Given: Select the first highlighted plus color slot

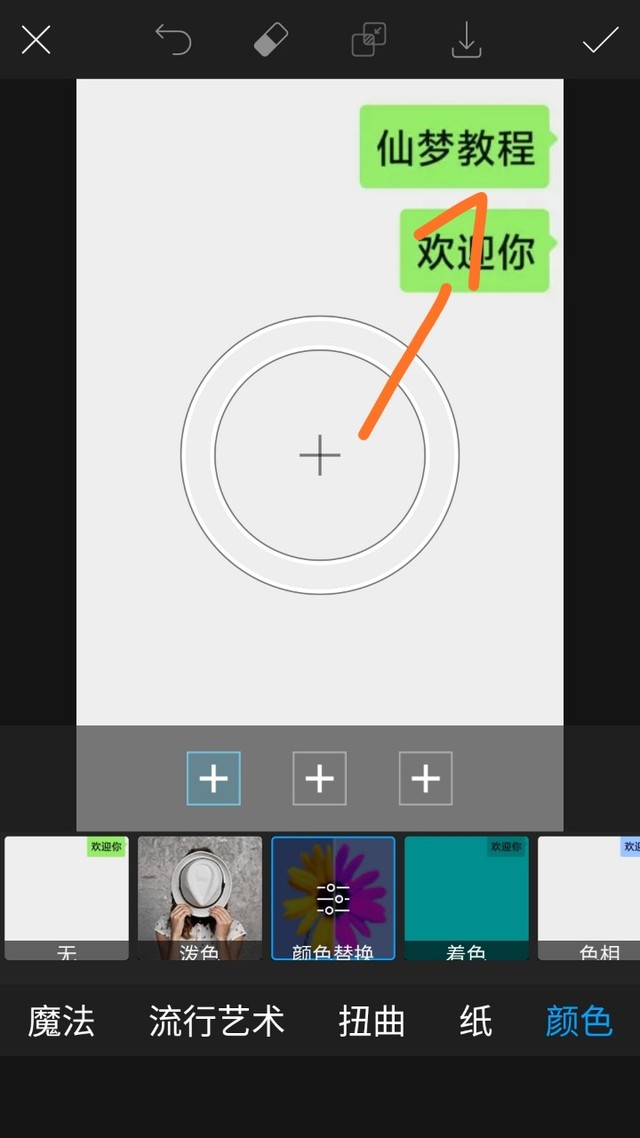Looking at the screenshot, I should (213, 779).
